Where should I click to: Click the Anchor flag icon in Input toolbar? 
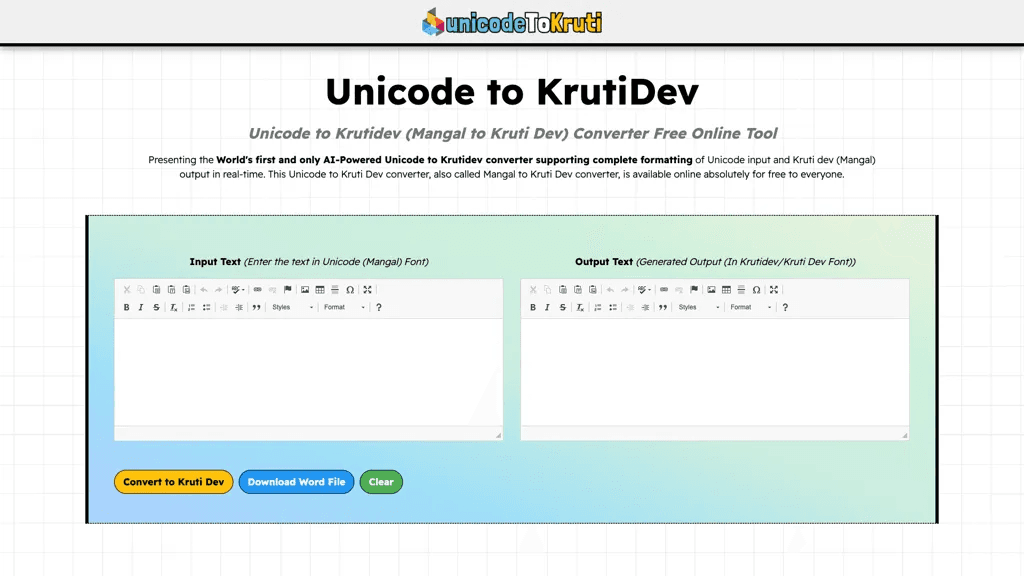(x=287, y=289)
